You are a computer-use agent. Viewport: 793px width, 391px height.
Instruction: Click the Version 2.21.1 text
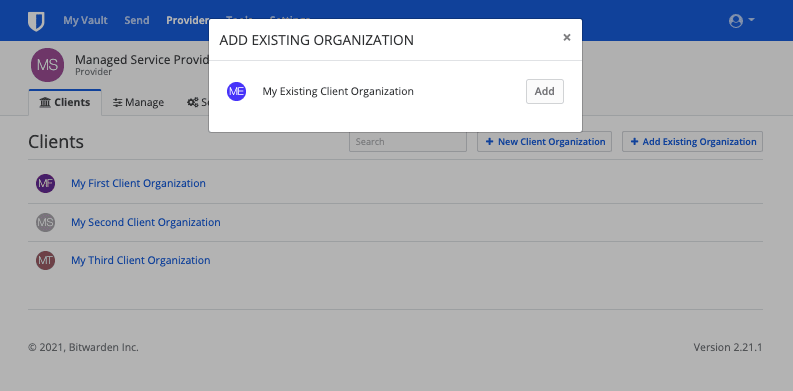coord(728,347)
